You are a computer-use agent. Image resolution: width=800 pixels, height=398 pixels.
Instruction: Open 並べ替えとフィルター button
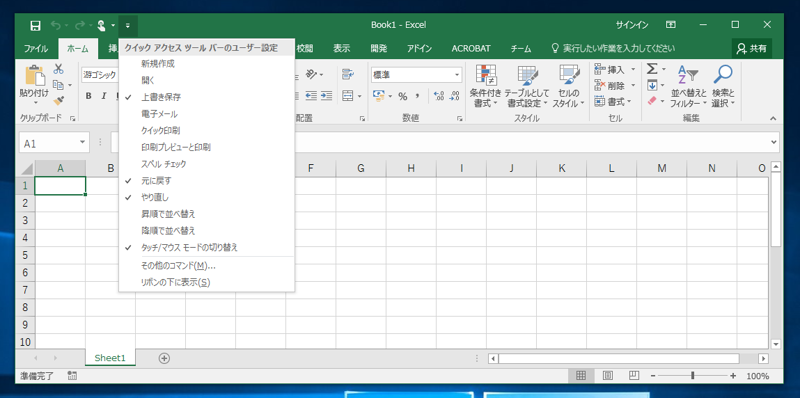pyautogui.click(x=688, y=86)
